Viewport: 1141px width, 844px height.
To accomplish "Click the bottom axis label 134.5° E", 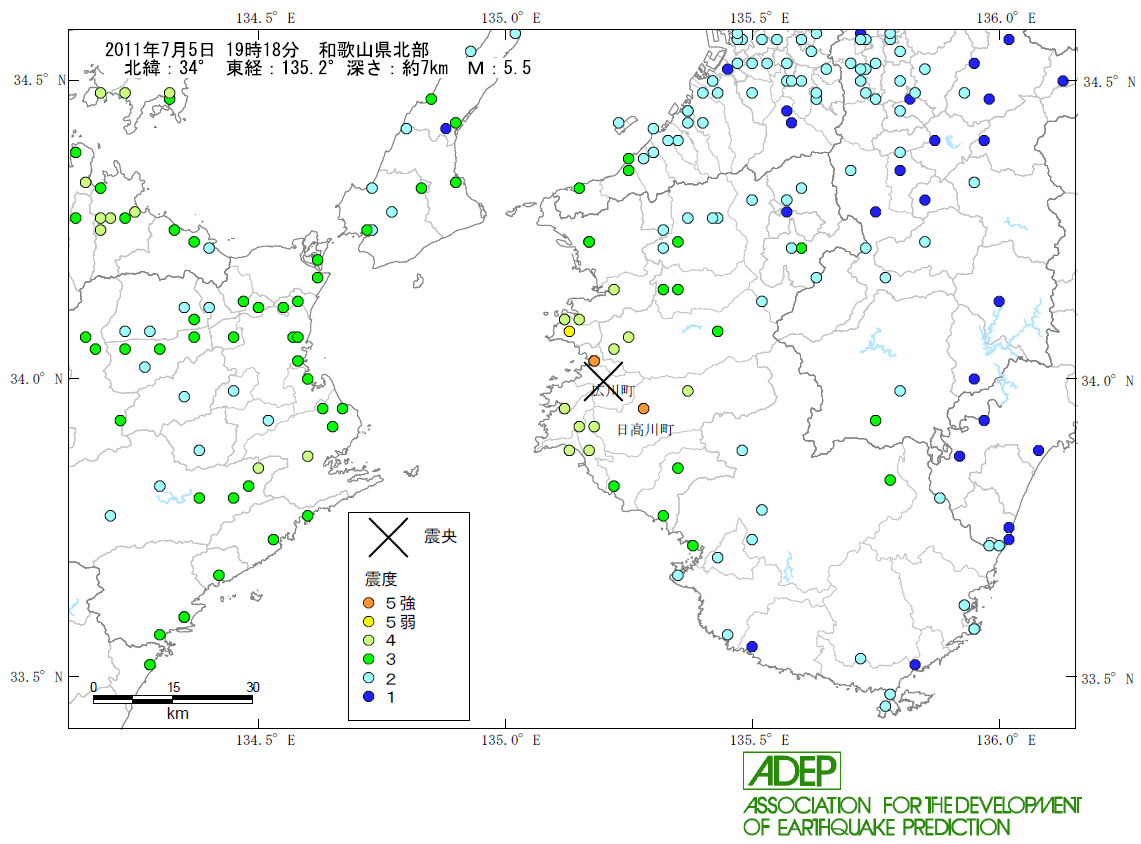I will [x=266, y=740].
